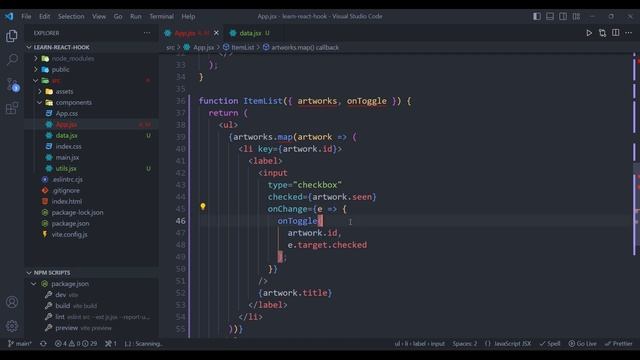This screenshot has height=360, width=640.
Task: Open the Source Control view
Action: click(12, 84)
